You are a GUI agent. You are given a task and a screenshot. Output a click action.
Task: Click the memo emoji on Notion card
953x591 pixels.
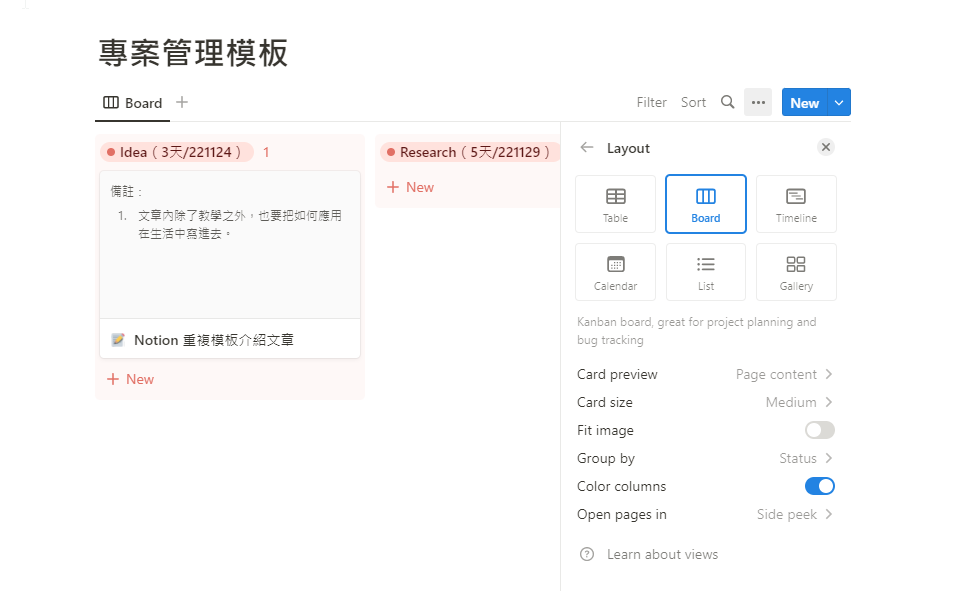coord(118,339)
